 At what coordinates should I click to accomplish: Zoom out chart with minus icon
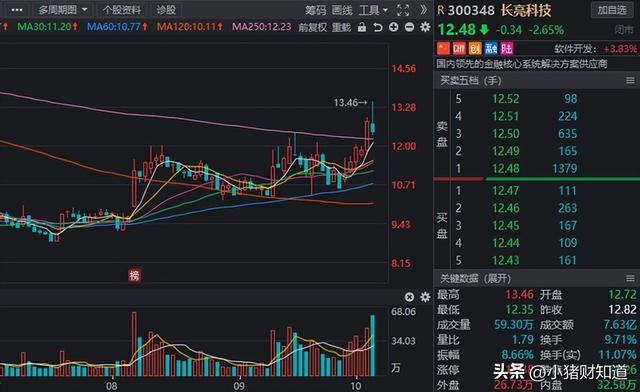pyautogui.click(x=409, y=27)
